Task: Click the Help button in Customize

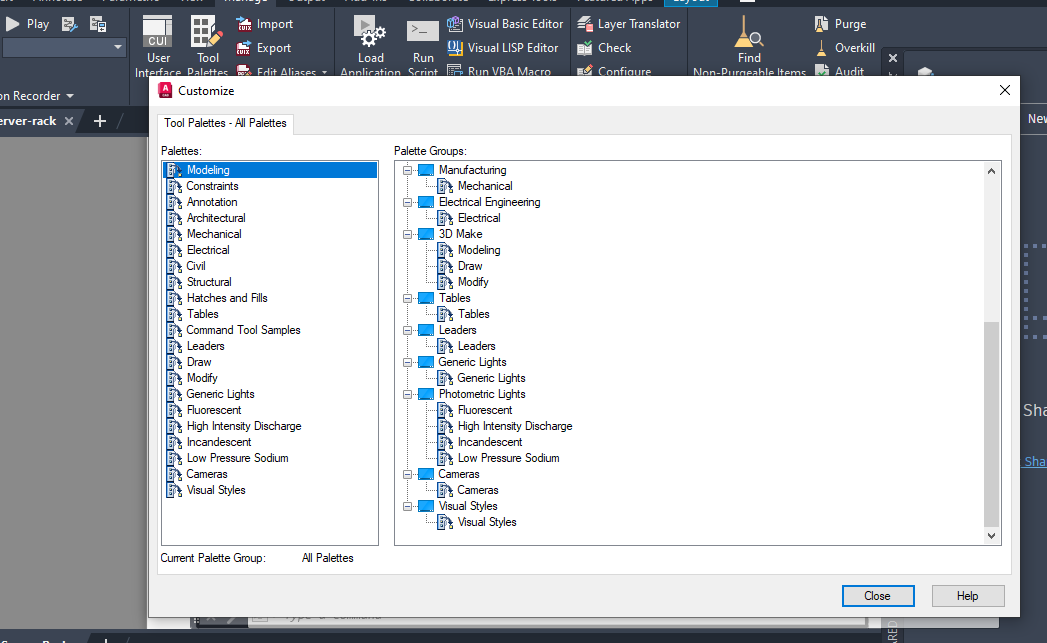Action: 968,596
